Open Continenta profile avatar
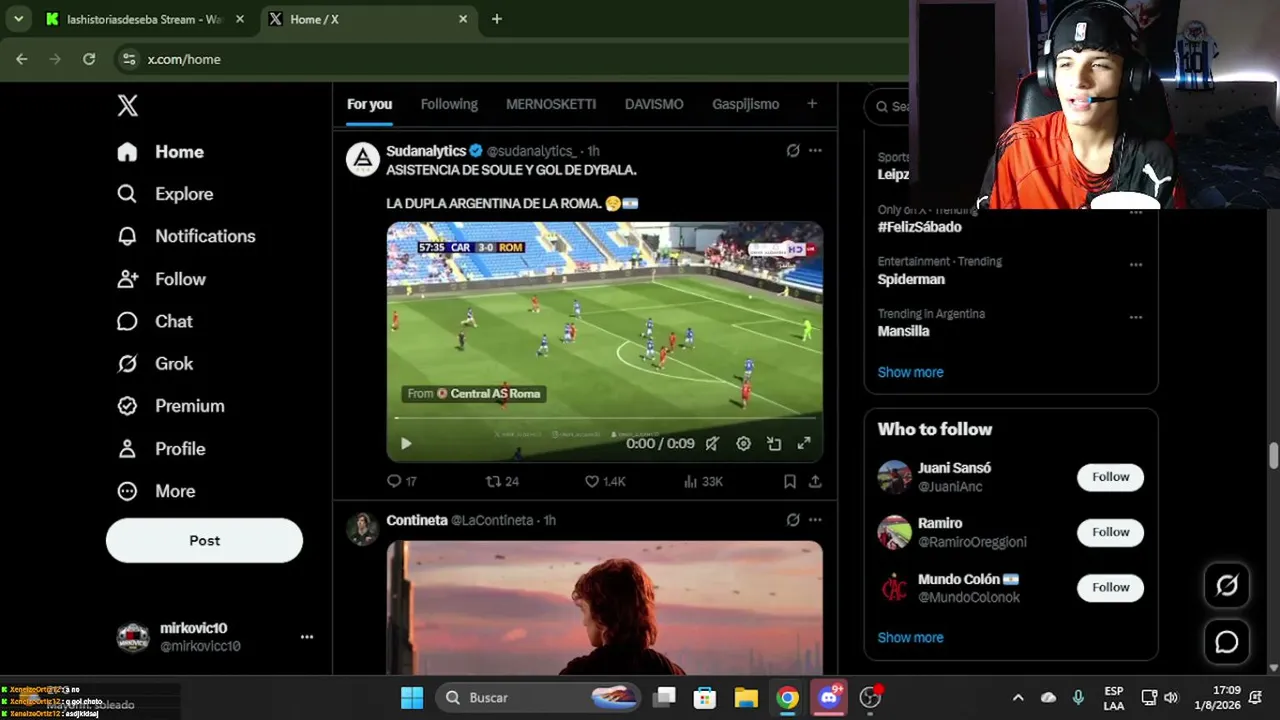Image resolution: width=1280 pixels, height=720 pixels. point(362,529)
